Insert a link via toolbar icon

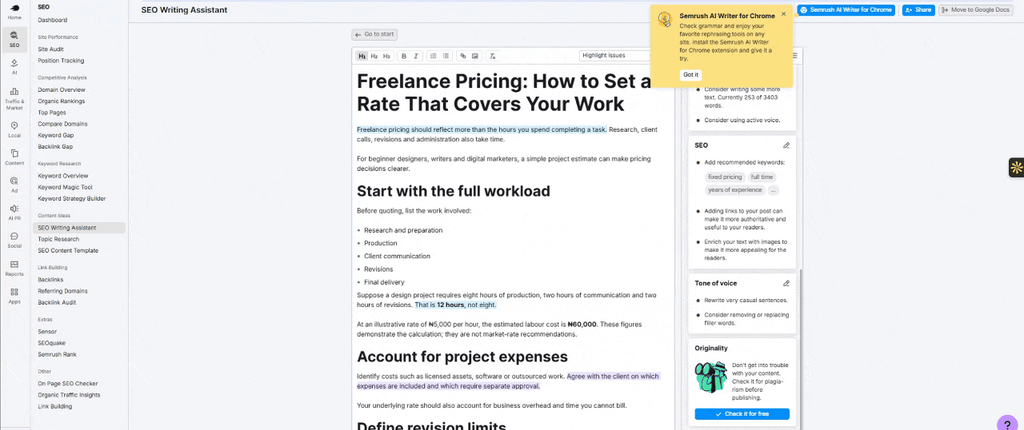[x=463, y=56]
